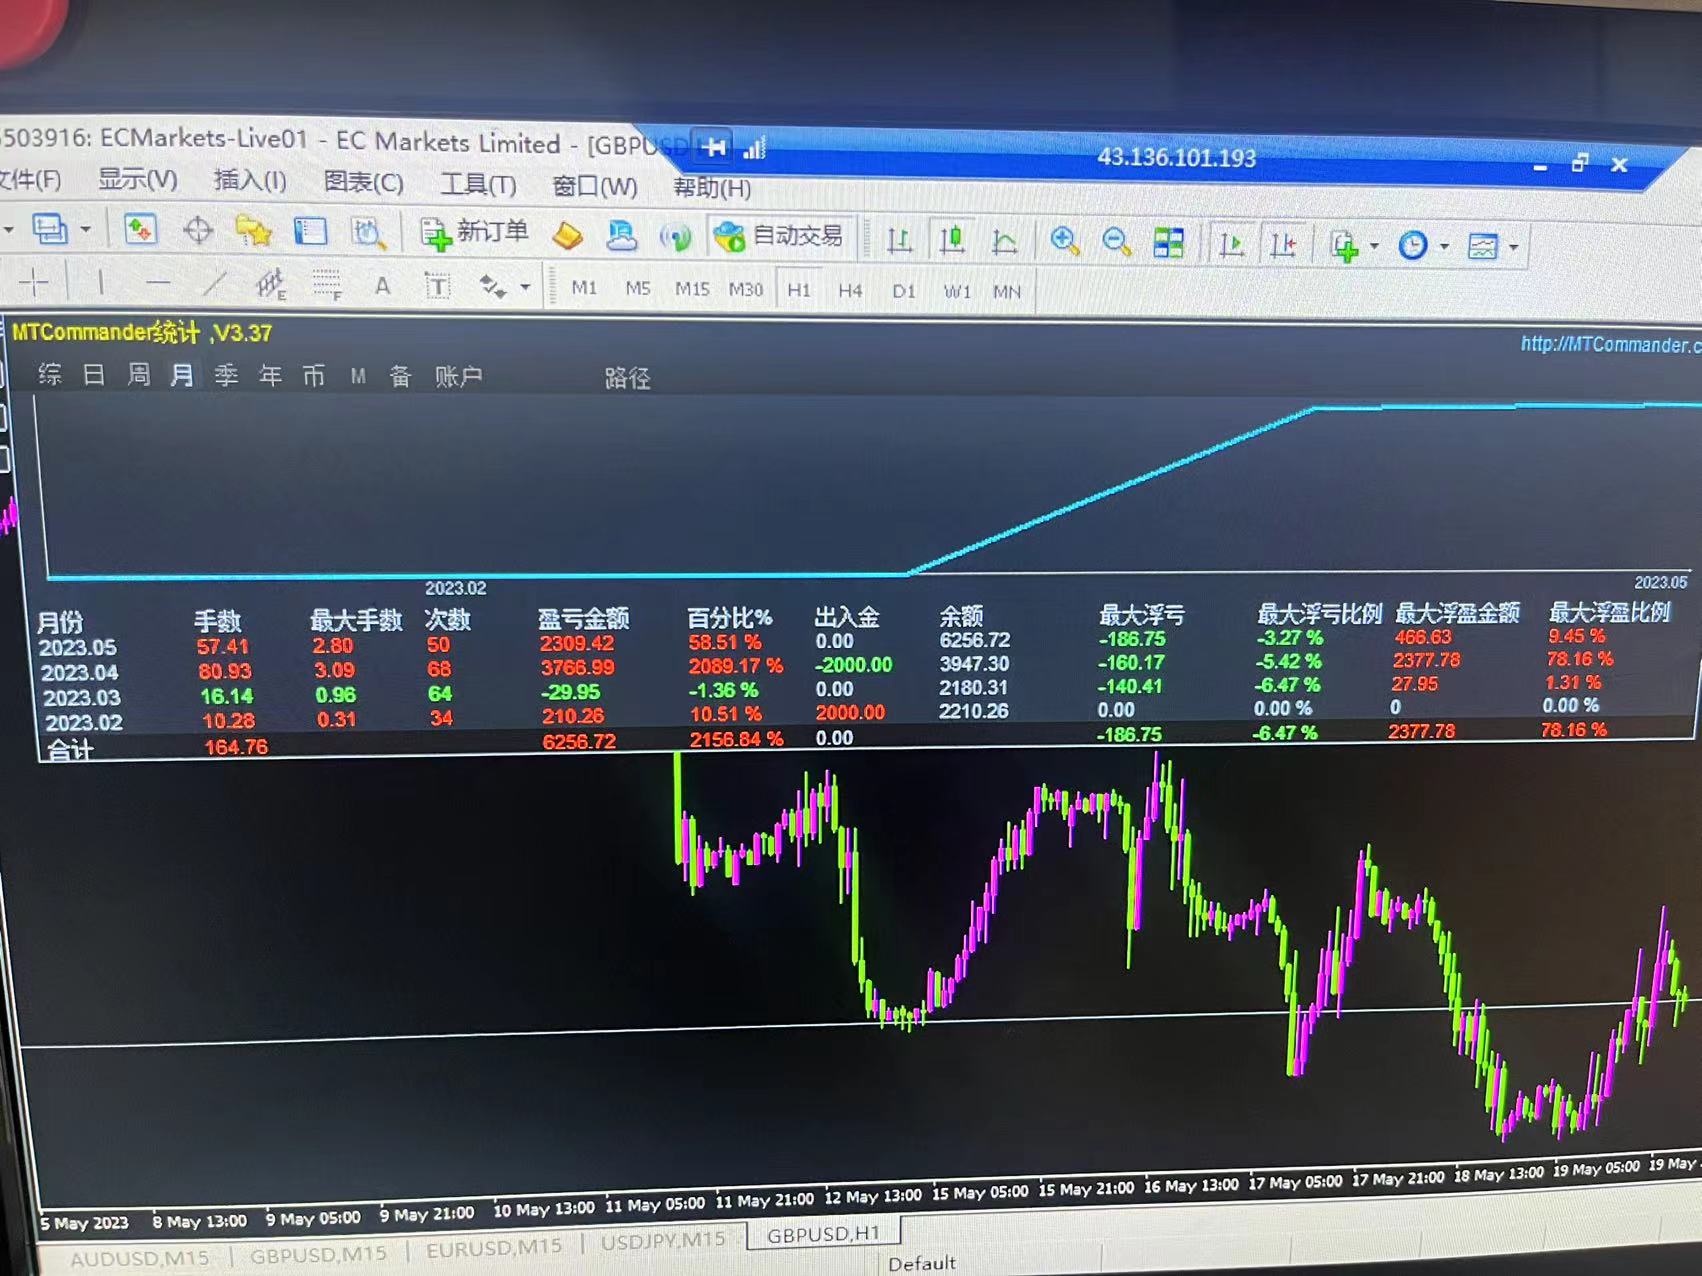Select the text A tool
Screen dimensions: 1702x1276
point(382,286)
